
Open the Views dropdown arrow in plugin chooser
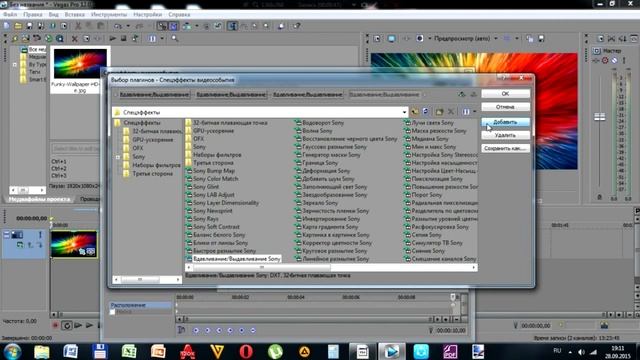(474, 112)
